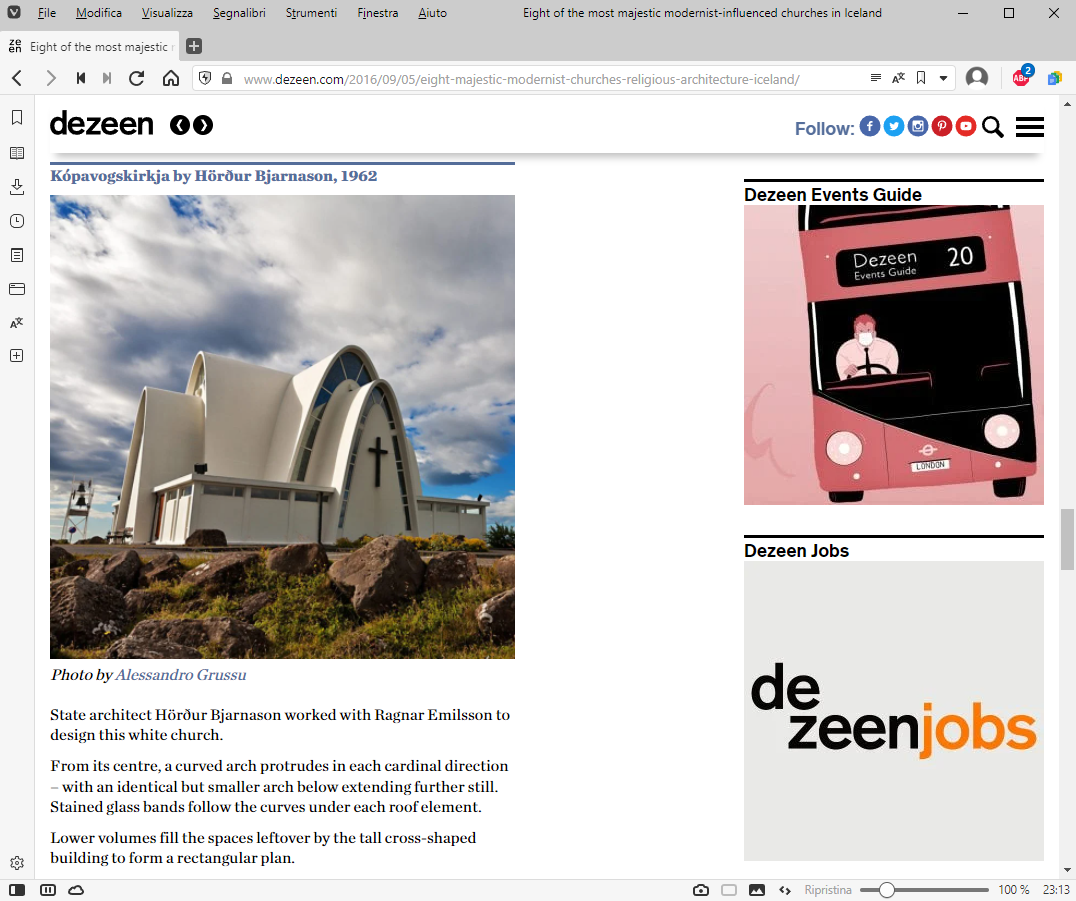Image resolution: width=1076 pixels, height=901 pixels.
Task: Add a new web panel
Action: tap(17, 355)
